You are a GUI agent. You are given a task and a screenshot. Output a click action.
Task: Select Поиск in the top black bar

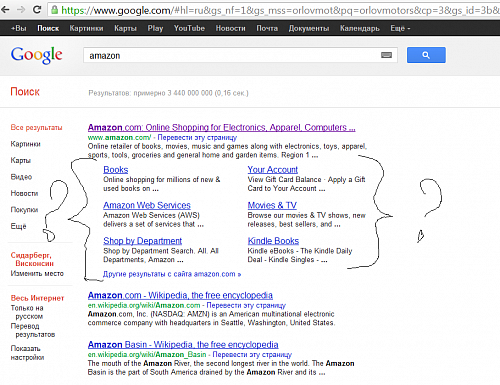48,28
